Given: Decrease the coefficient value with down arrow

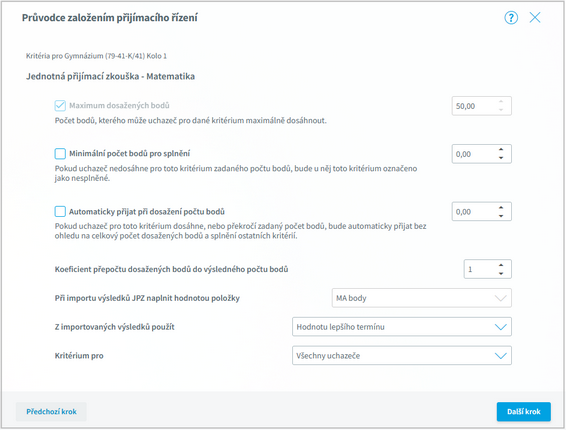Looking at the screenshot, I should tap(501, 273).
